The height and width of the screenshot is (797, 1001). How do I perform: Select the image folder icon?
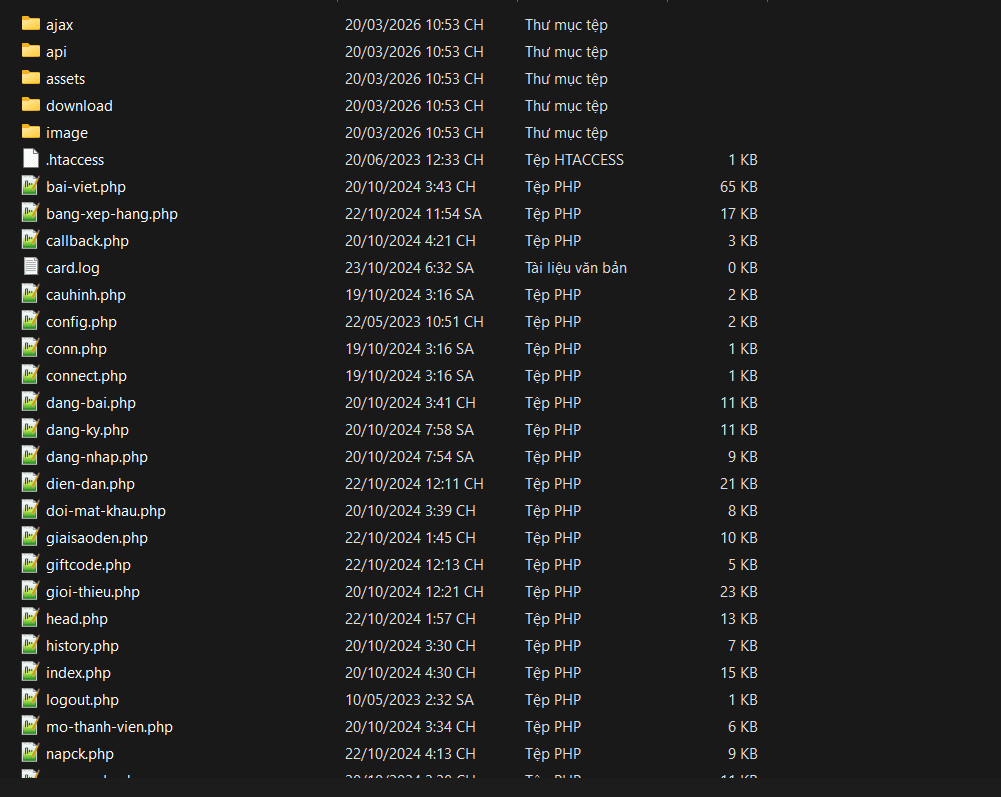point(31,132)
